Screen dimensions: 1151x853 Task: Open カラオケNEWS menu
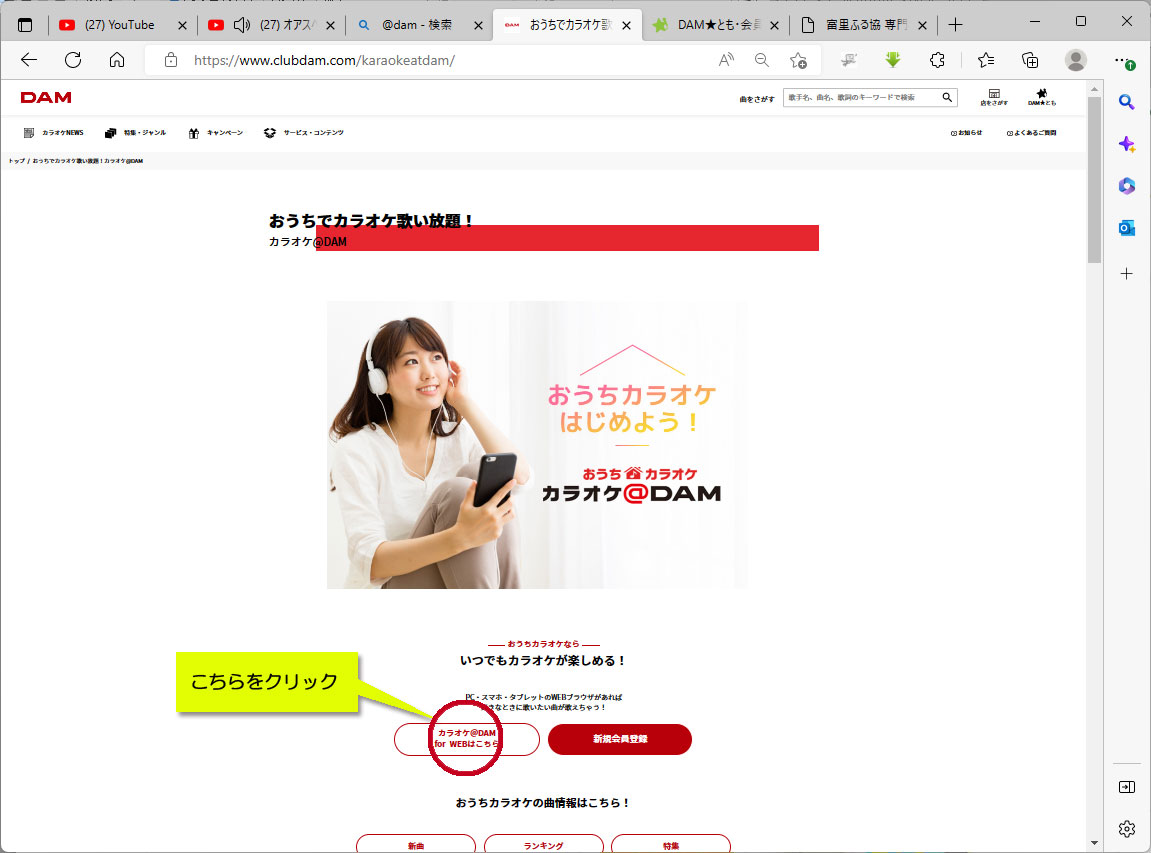54,133
